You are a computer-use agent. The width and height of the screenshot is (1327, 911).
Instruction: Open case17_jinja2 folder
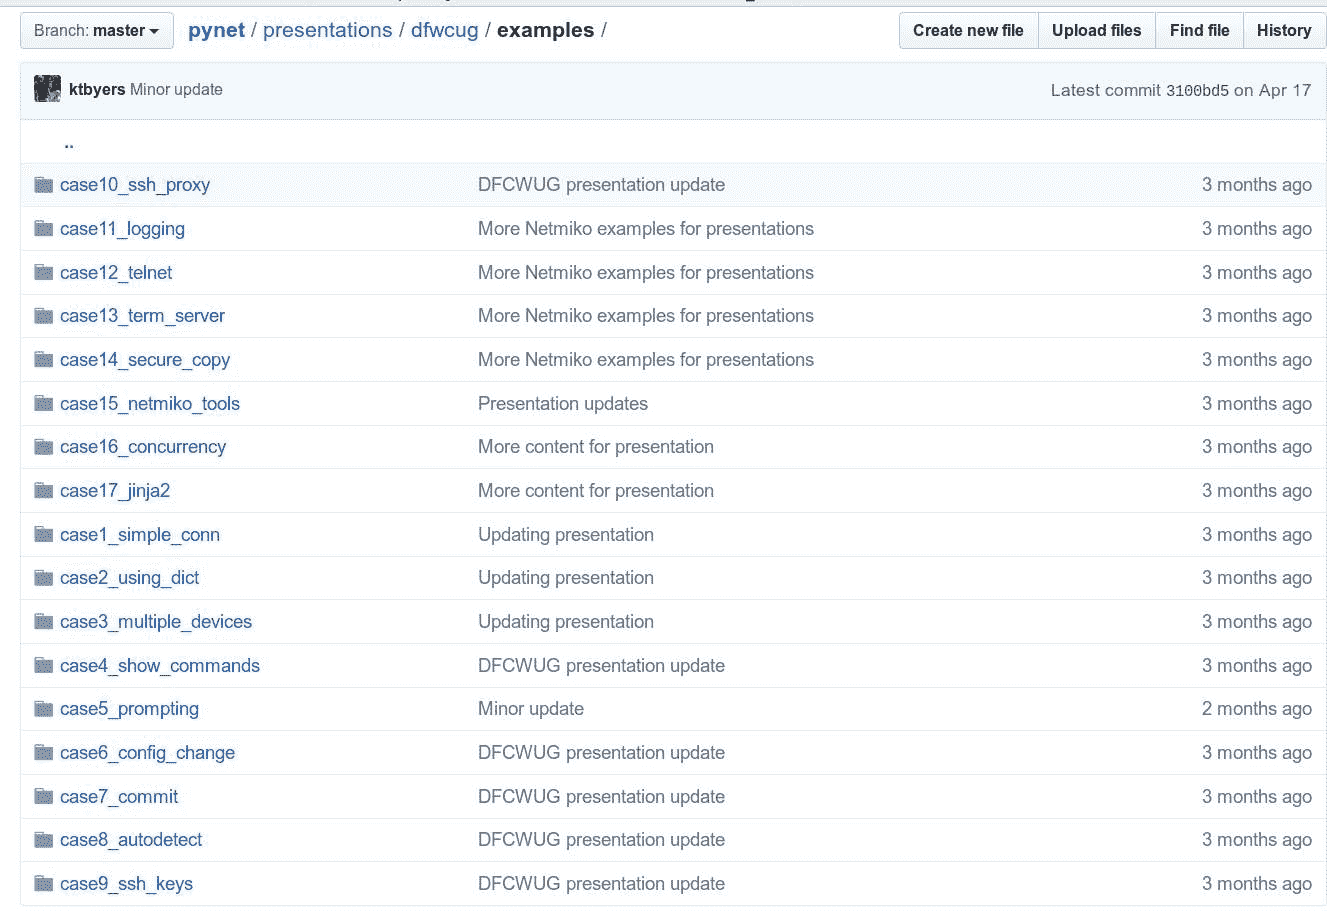click(115, 491)
